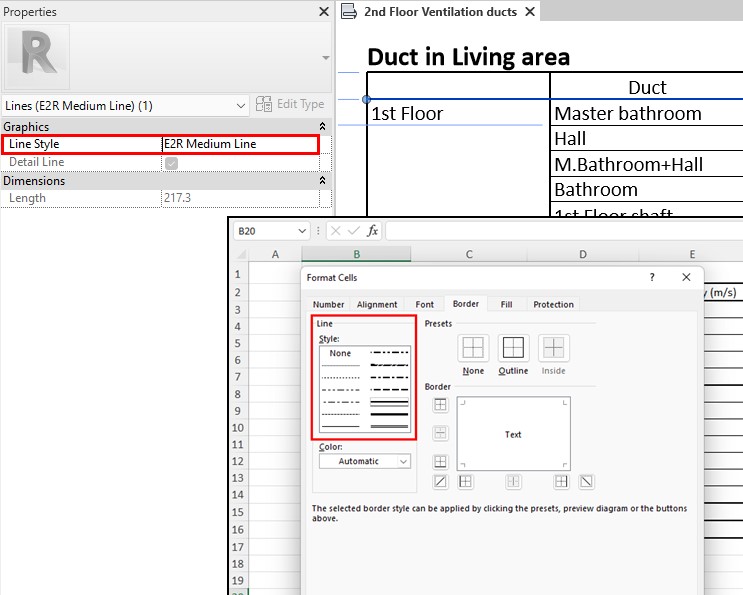Click the Format Cells help button
Screen dimensions: 743x595
(x=652, y=277)
